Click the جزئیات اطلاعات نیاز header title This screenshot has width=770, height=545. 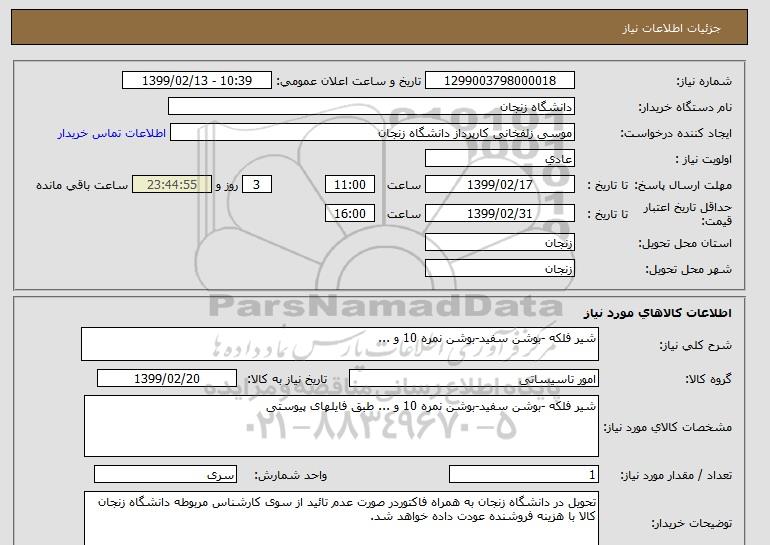(x=671, y=28)
